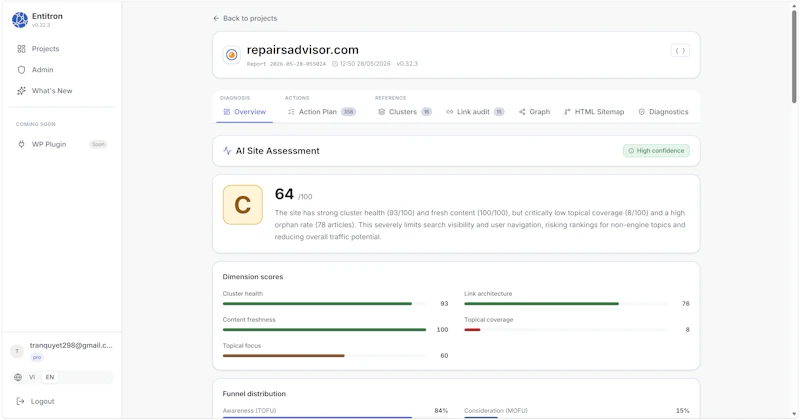The width and height of the screenshot is (800, 420).
Task: Click the Clusters layers icon
Action: coord(382,112)
